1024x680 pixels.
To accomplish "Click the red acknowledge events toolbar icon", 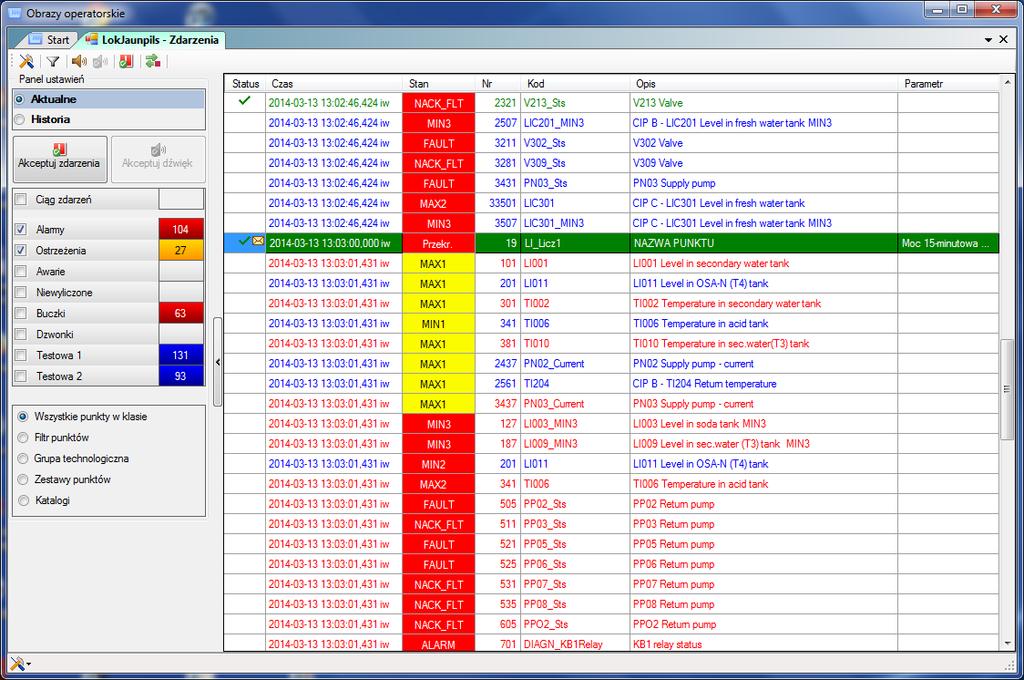I will [126, 61].
